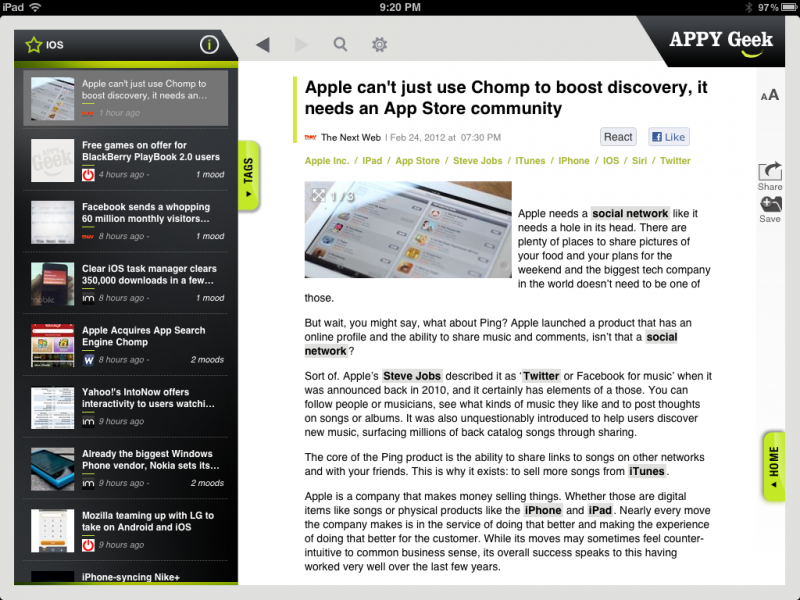Image resolution: width=800 pixels, height=600 pixels.
Task: Open settings gear icon
Action: 379,44
